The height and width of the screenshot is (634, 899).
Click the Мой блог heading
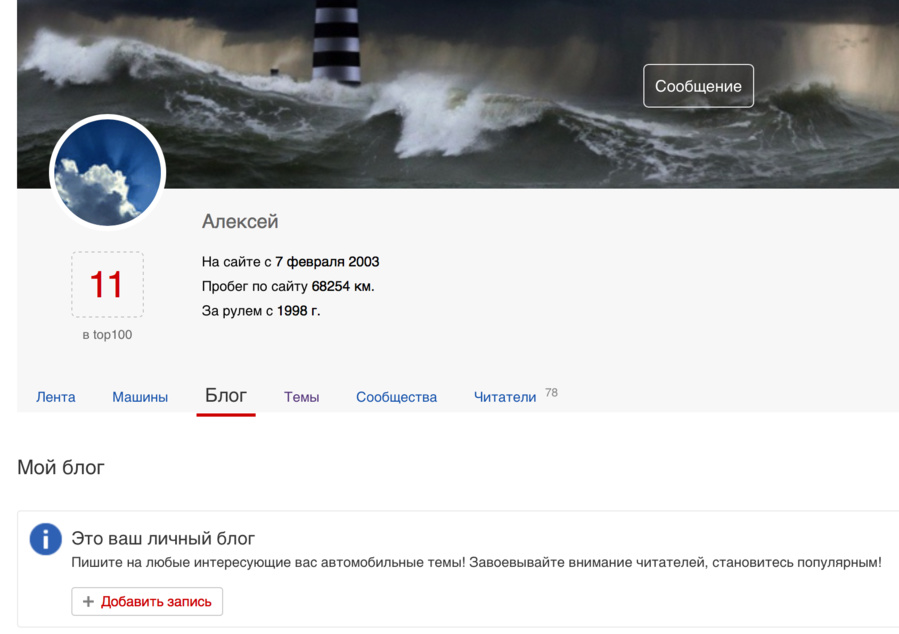point(61,467)
